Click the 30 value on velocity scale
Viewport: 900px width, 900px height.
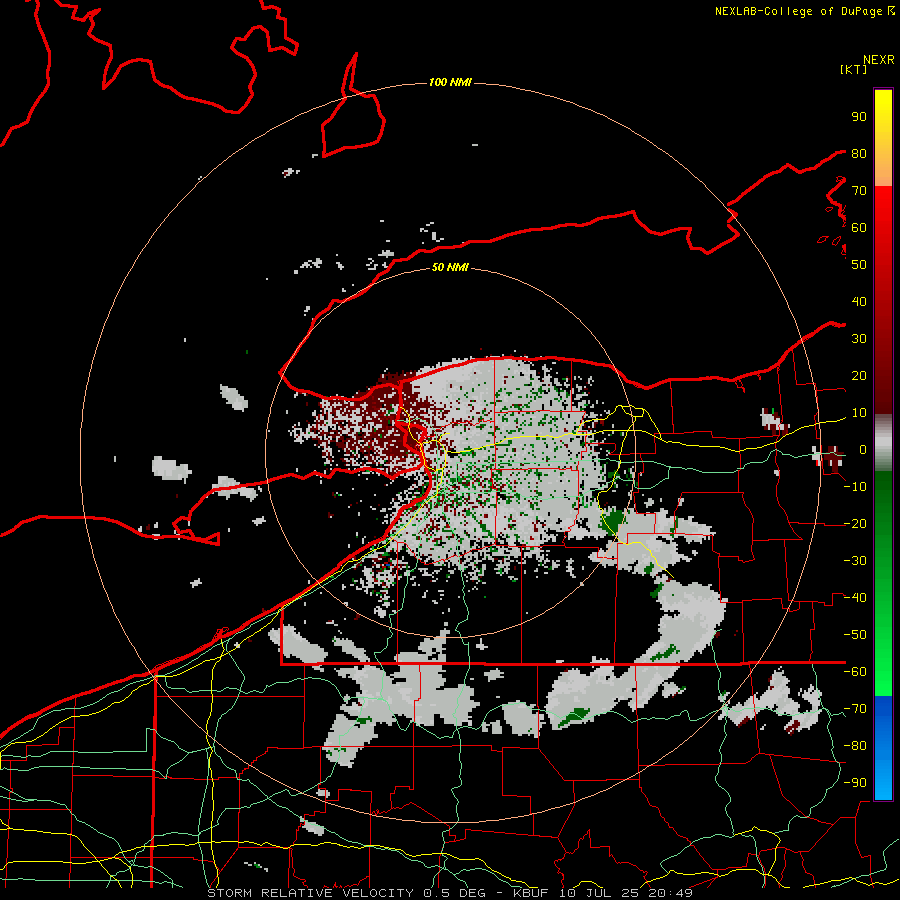click(x=859, y=339)
